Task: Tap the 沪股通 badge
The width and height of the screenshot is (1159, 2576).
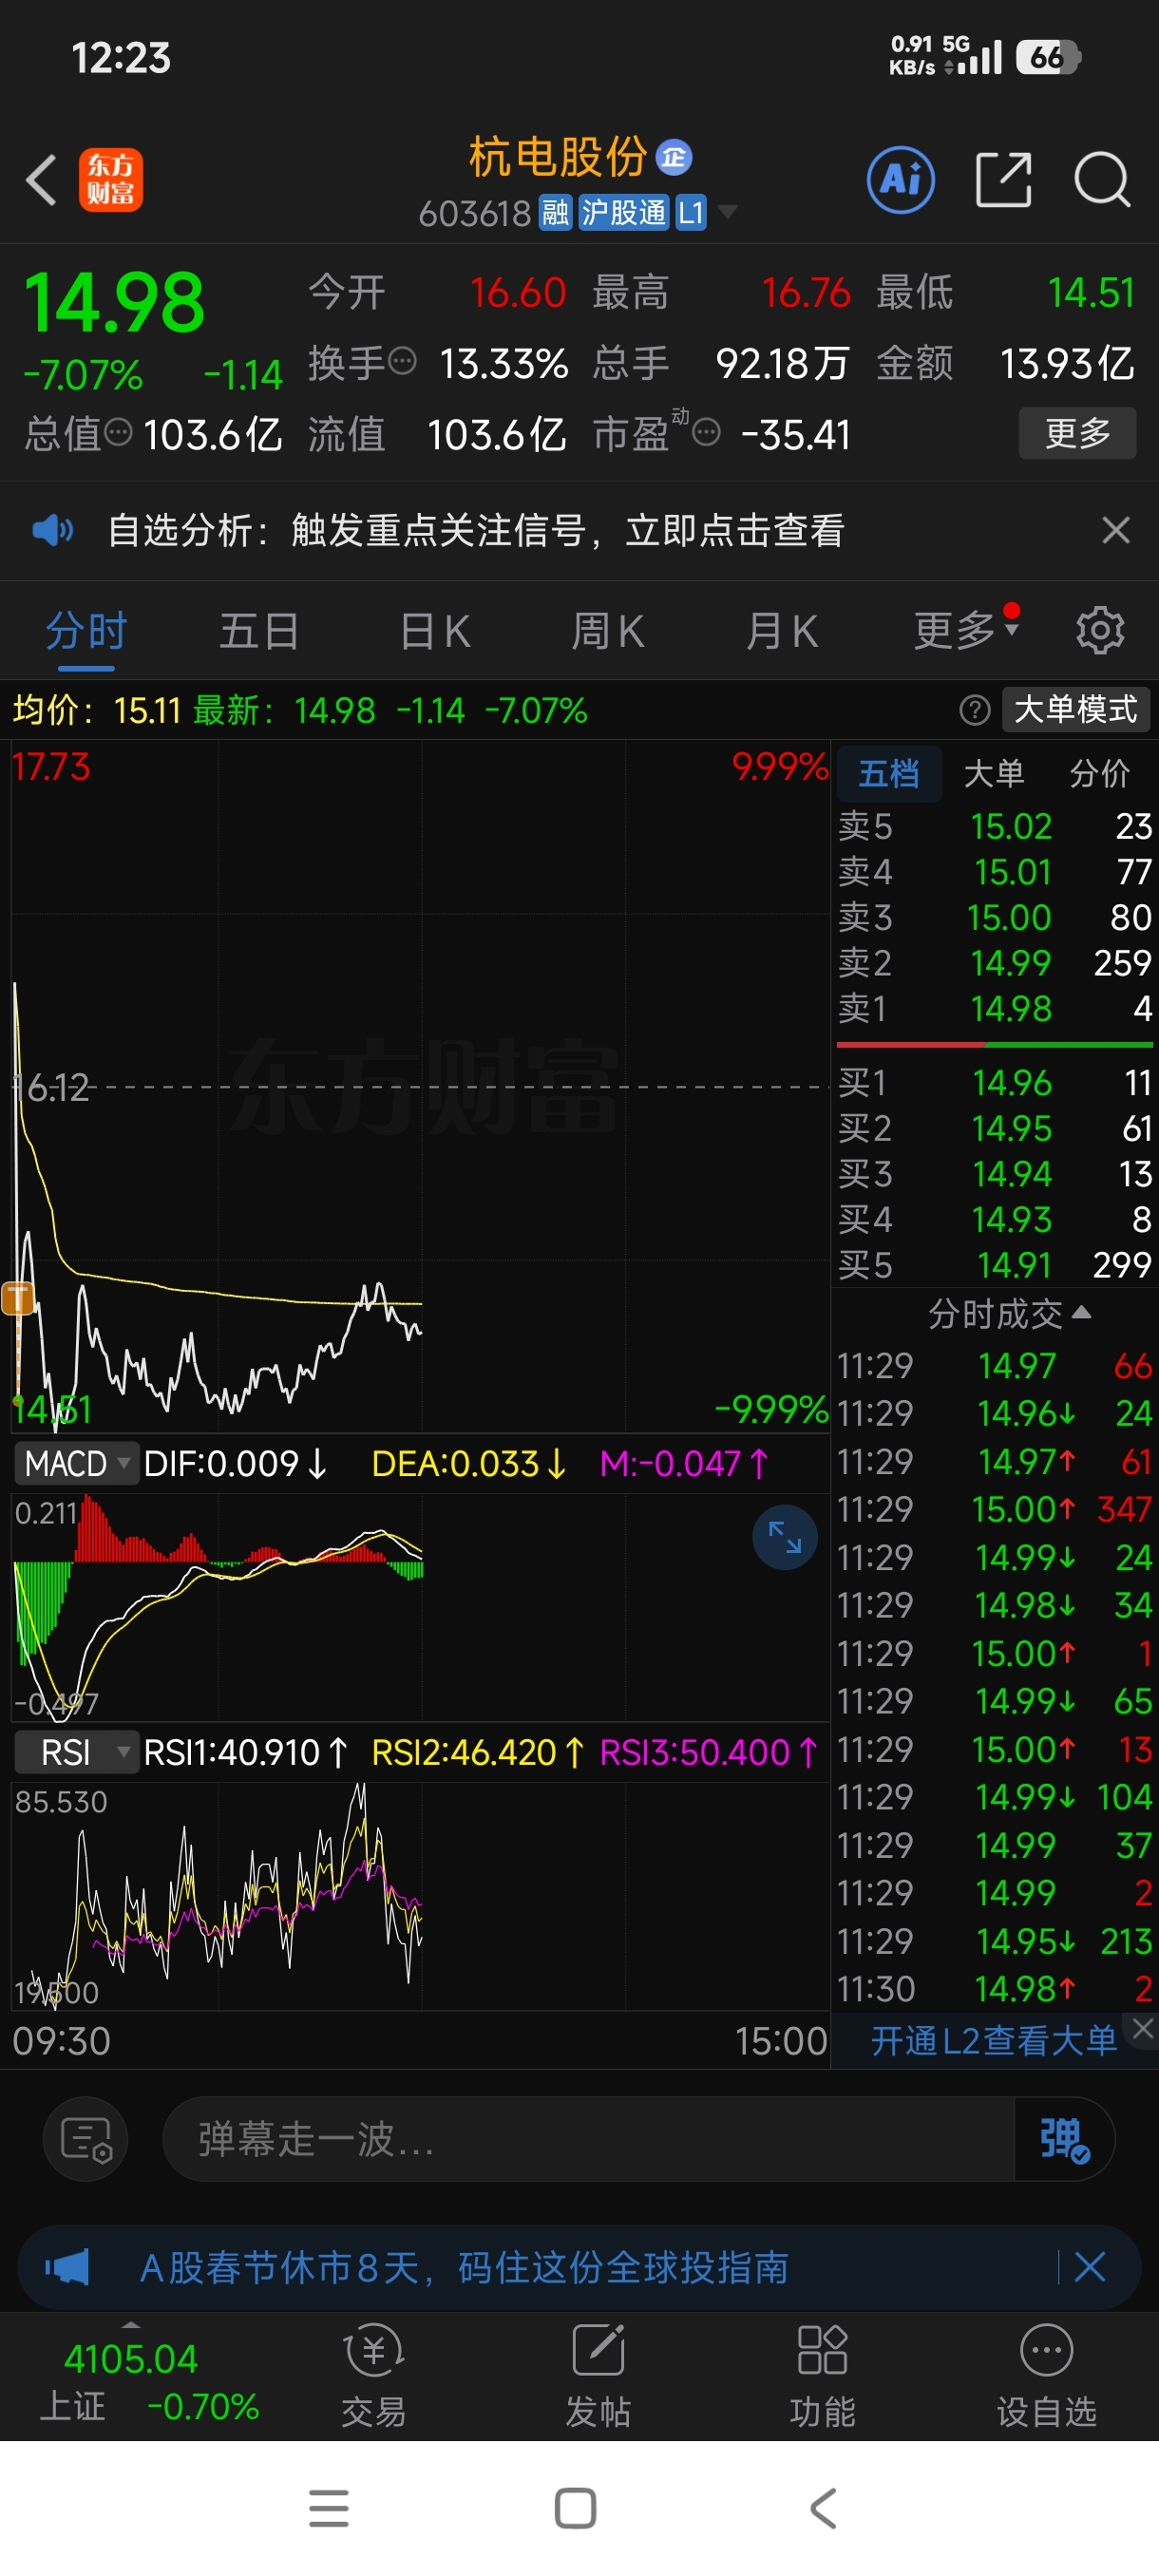Action: coord(623,213)
